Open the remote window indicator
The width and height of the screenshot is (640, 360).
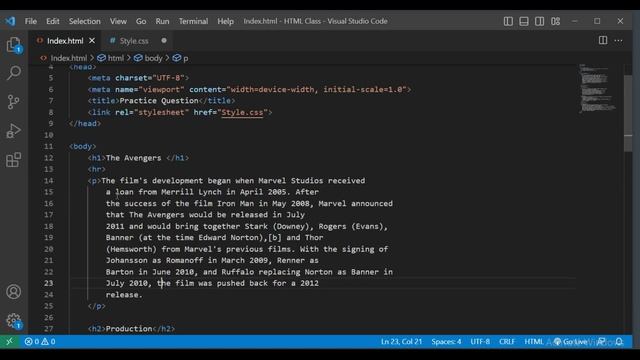9,341
